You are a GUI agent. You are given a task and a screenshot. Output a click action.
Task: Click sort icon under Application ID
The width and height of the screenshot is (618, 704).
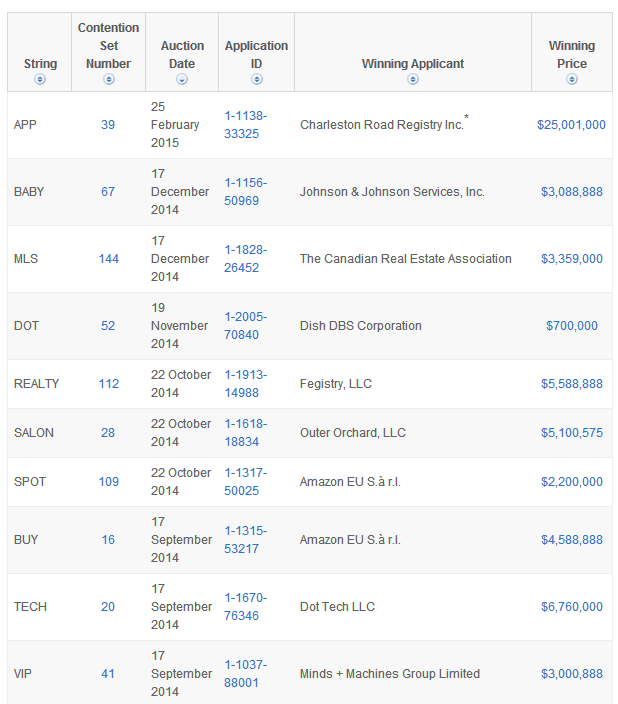pyautogui.click(x=256, y=79)
